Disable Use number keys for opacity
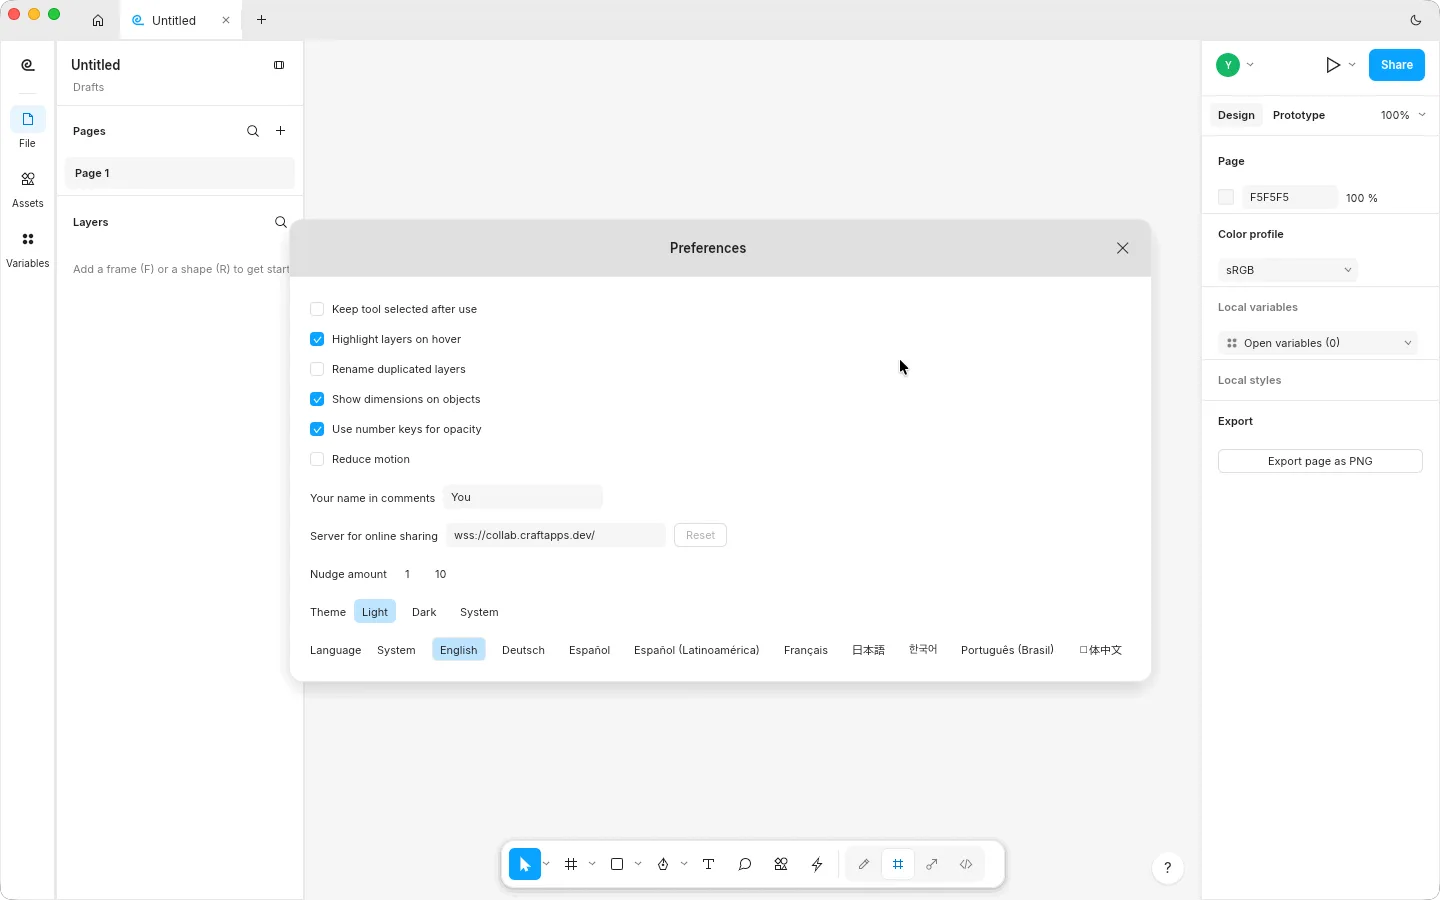The height and width of the screenshot is (900, 1440). coord(317,429)
